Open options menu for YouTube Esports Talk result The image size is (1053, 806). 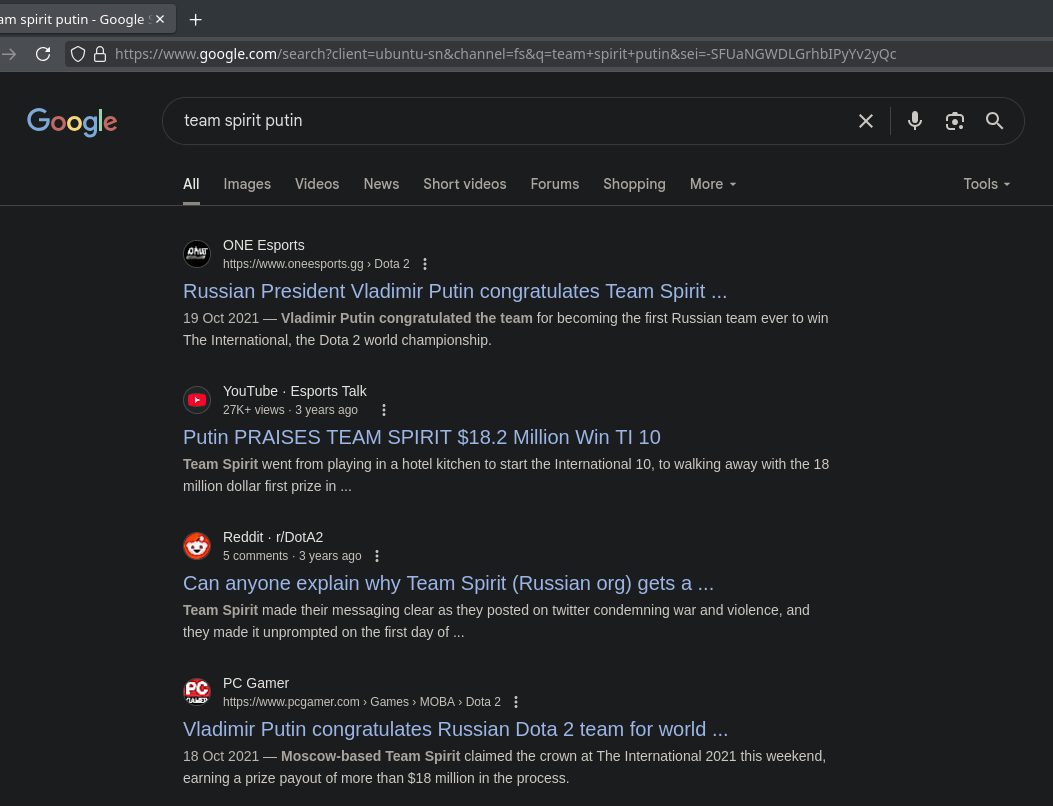pos(384,410)
